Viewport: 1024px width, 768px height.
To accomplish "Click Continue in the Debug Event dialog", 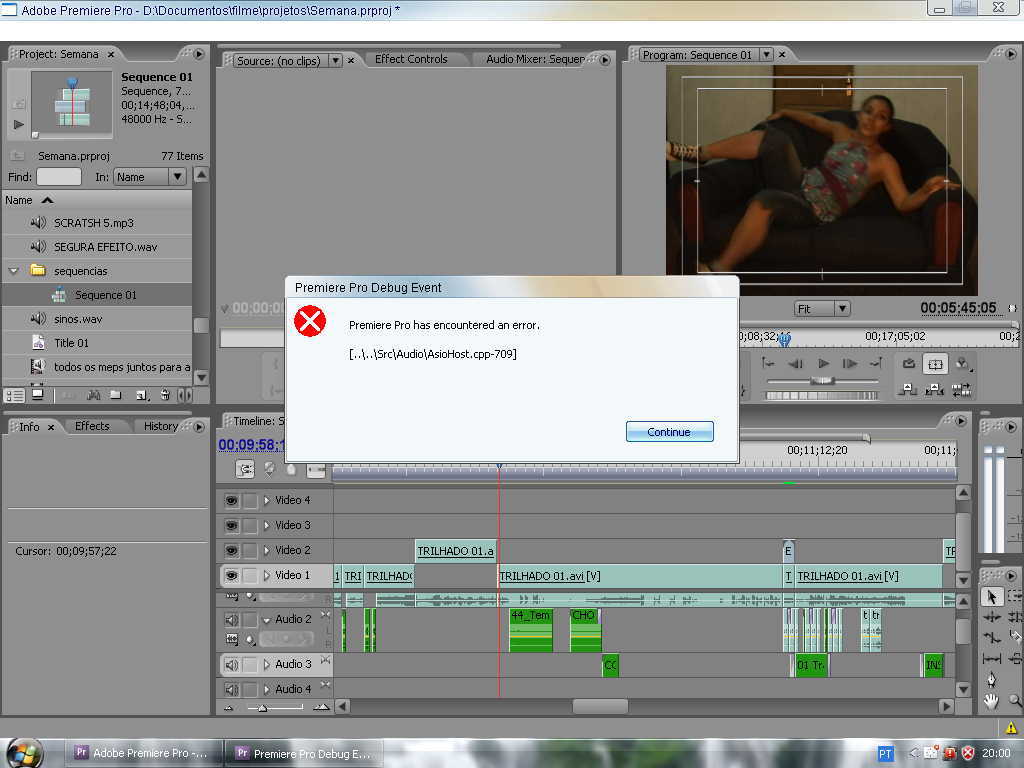I will 669,432.
